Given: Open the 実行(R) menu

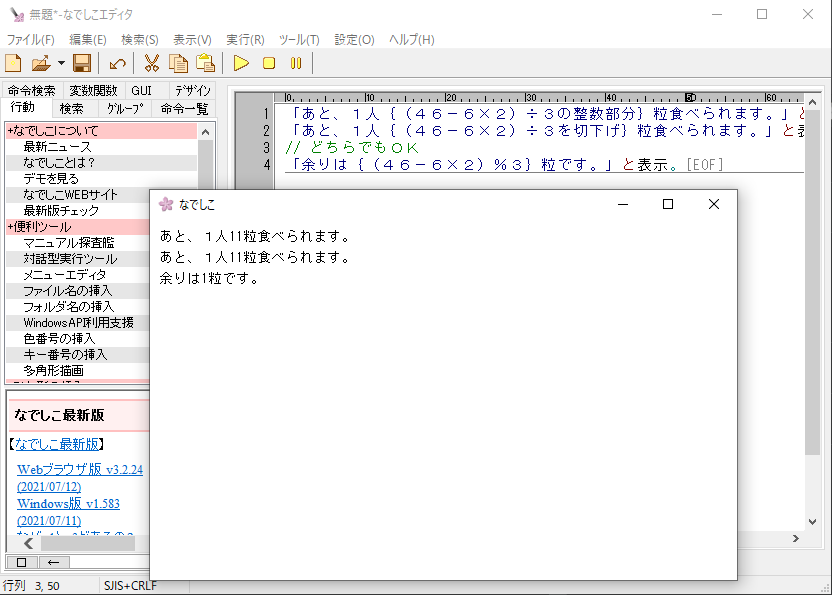Looking at the screenshot, I should (x=245, y=40).
